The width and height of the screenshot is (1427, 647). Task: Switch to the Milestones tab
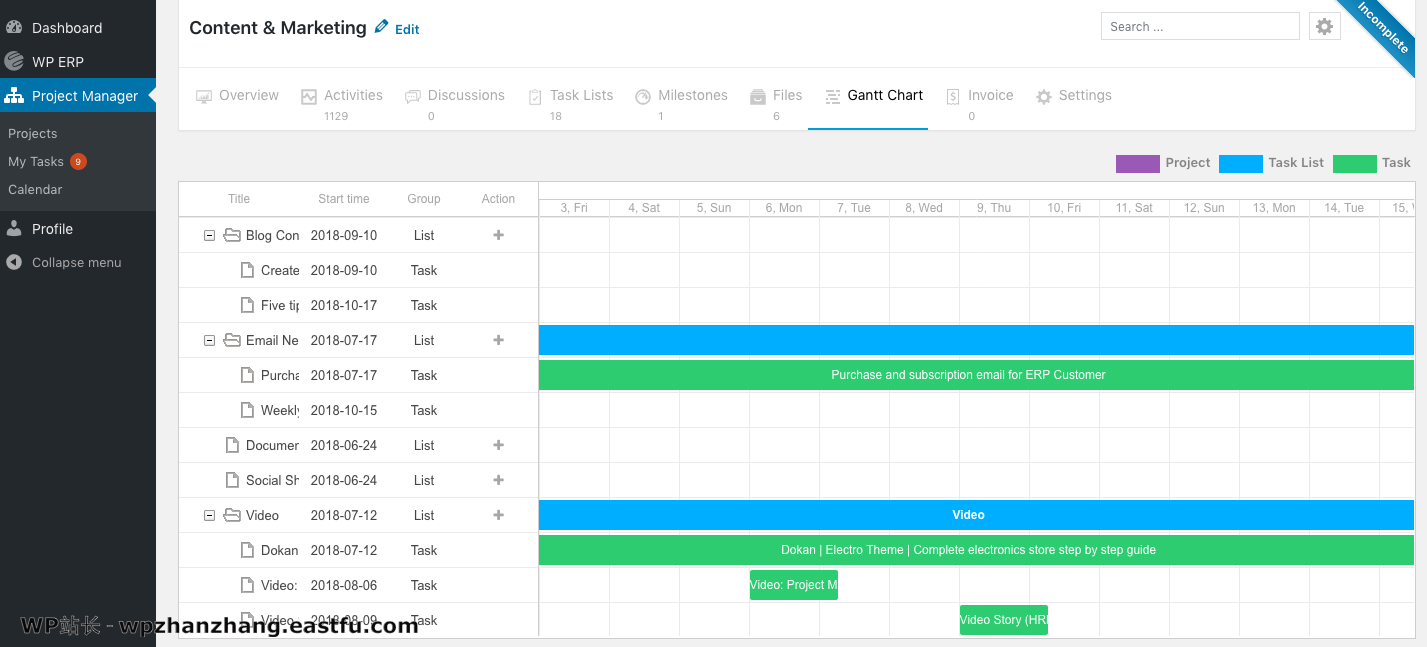(691, 96)
